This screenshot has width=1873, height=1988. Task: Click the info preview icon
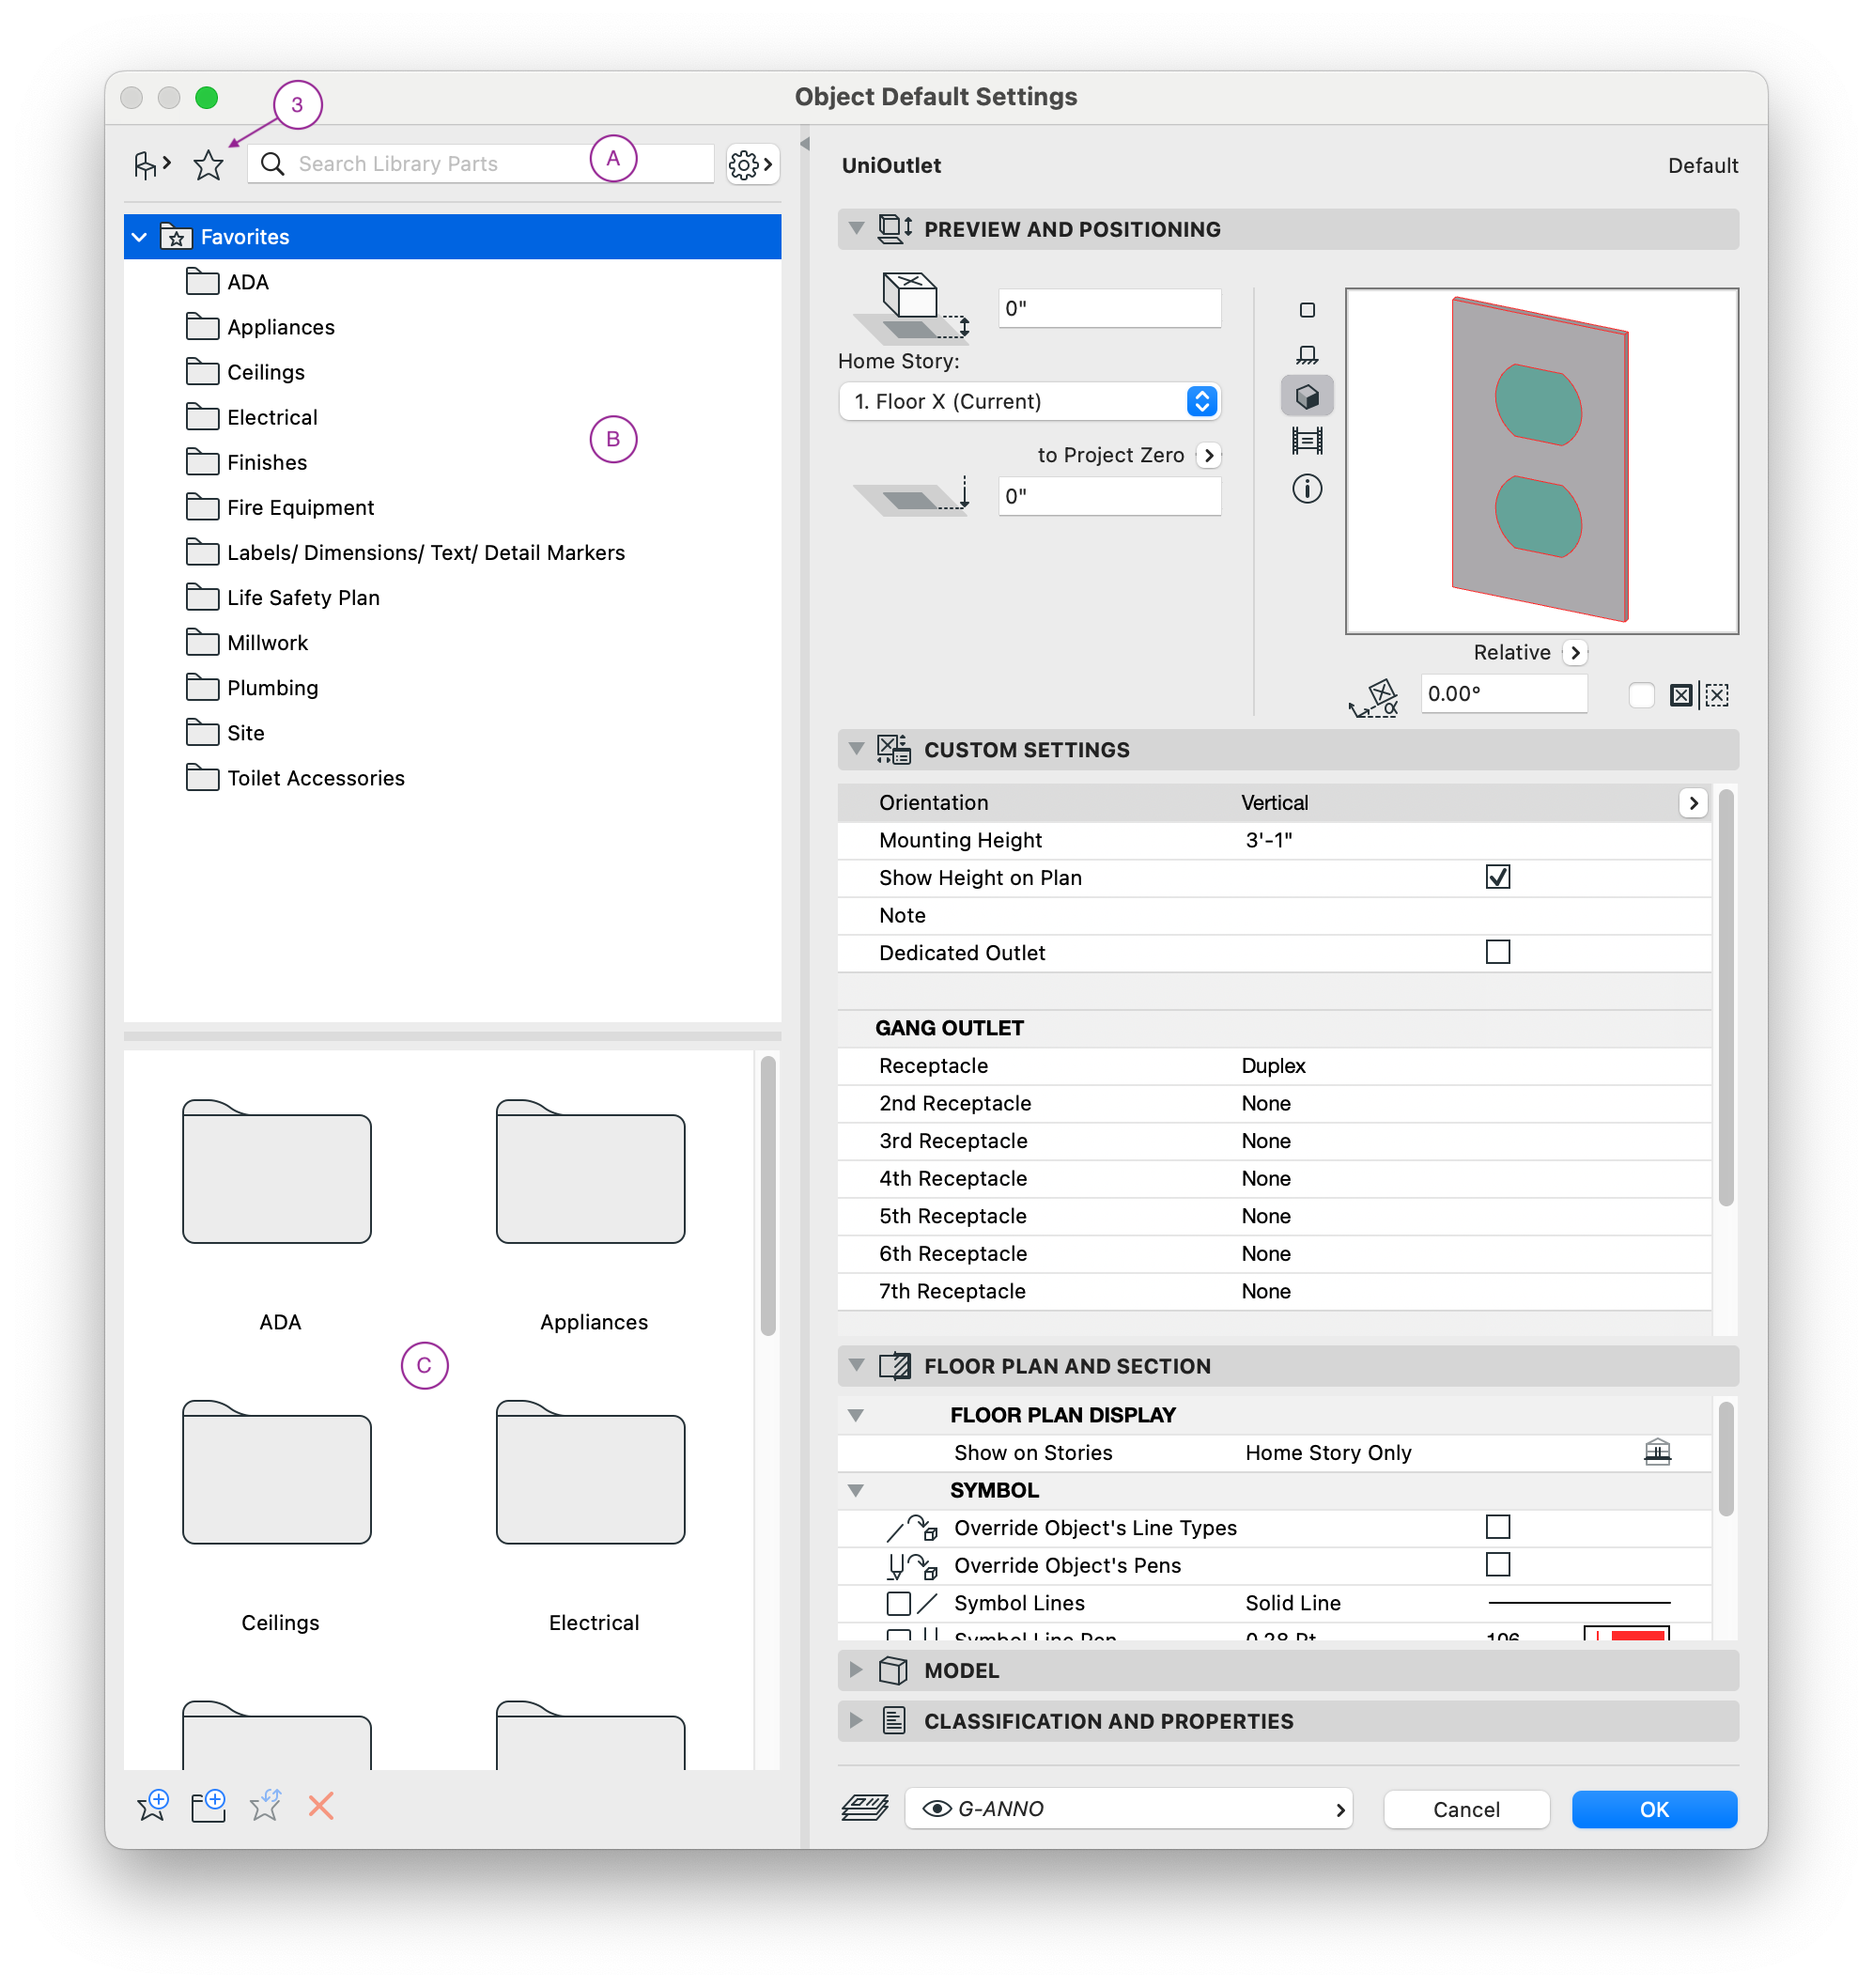pos(1306,489)
